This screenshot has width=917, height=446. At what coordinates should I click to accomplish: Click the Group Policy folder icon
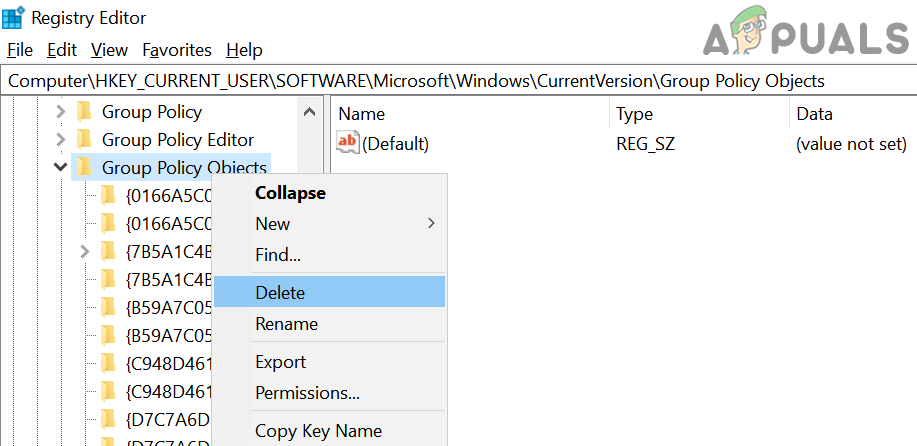(x=85, y=112)
